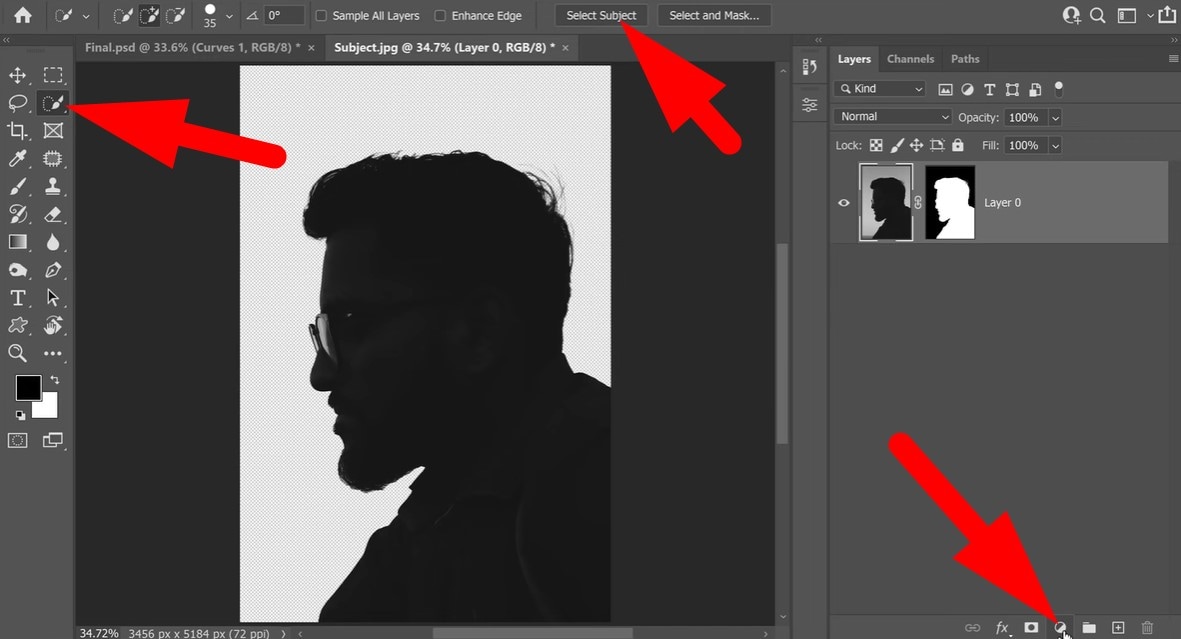Select the Path Selection tool

tap(53, 298)
